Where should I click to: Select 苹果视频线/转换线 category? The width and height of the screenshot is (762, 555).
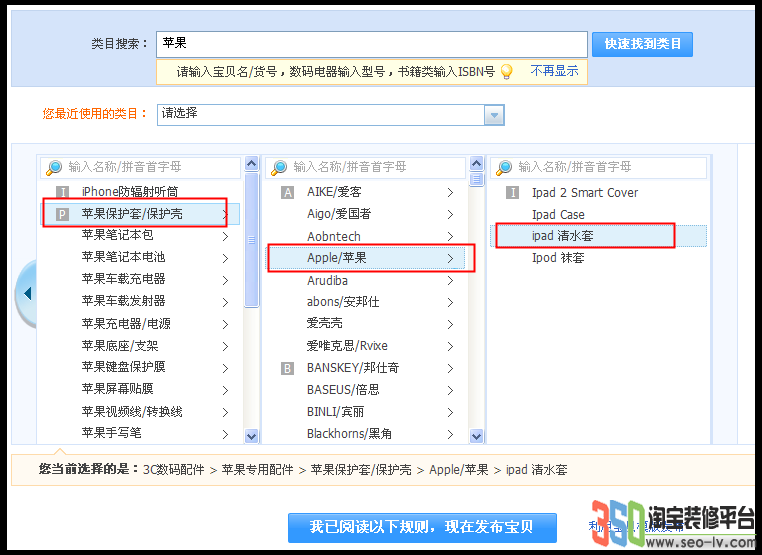coord(132,412)
